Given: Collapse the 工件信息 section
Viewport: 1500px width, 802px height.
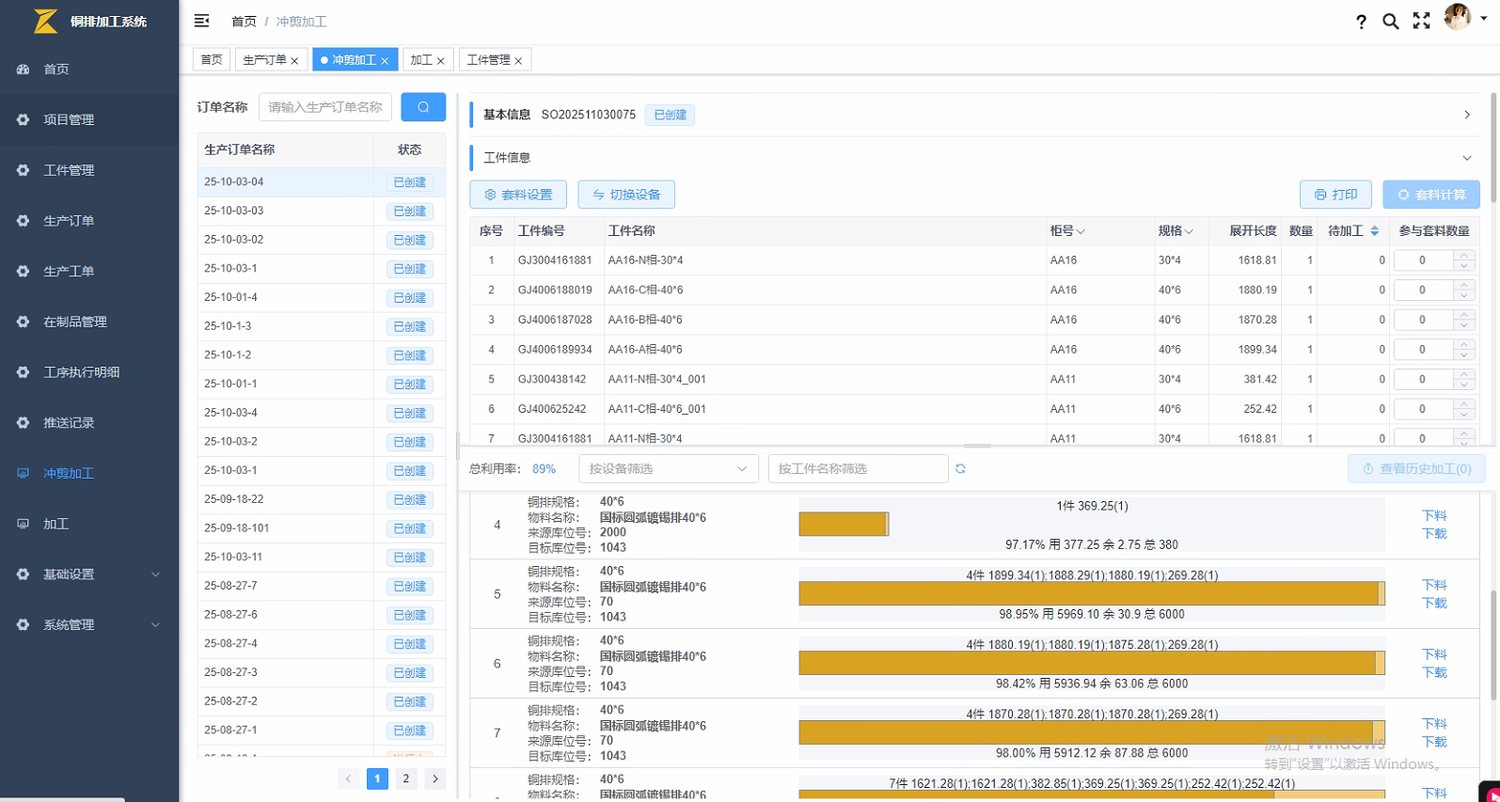Looking at the screenshot, I should point(1467,158).
